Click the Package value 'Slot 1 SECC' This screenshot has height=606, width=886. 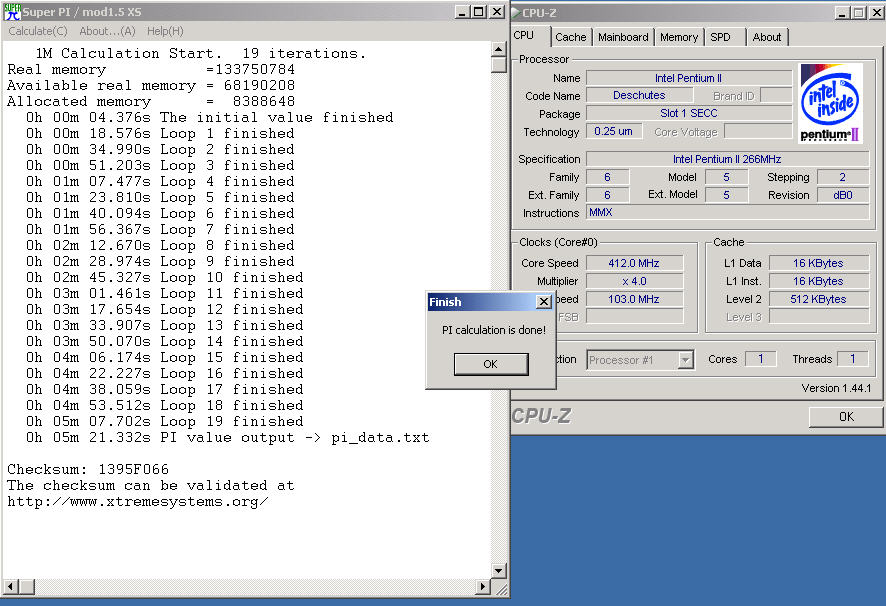tap(689, 113)
